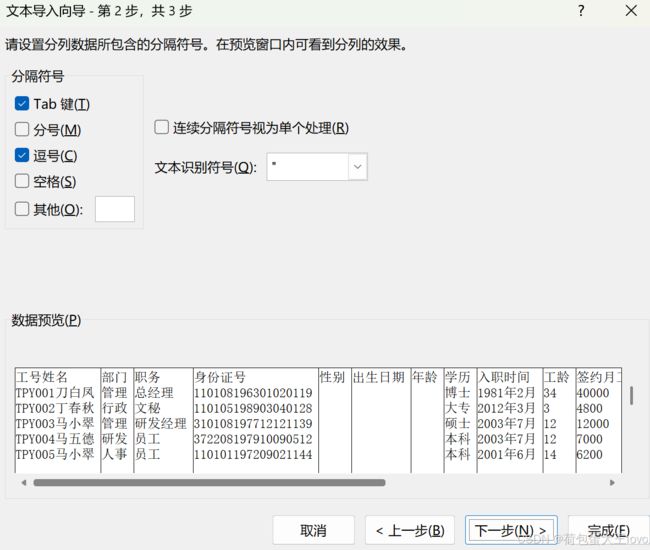Click the 2012年3月 hire date cell
The height and width of the screenshot is (550, 650).
pos(507,408)
